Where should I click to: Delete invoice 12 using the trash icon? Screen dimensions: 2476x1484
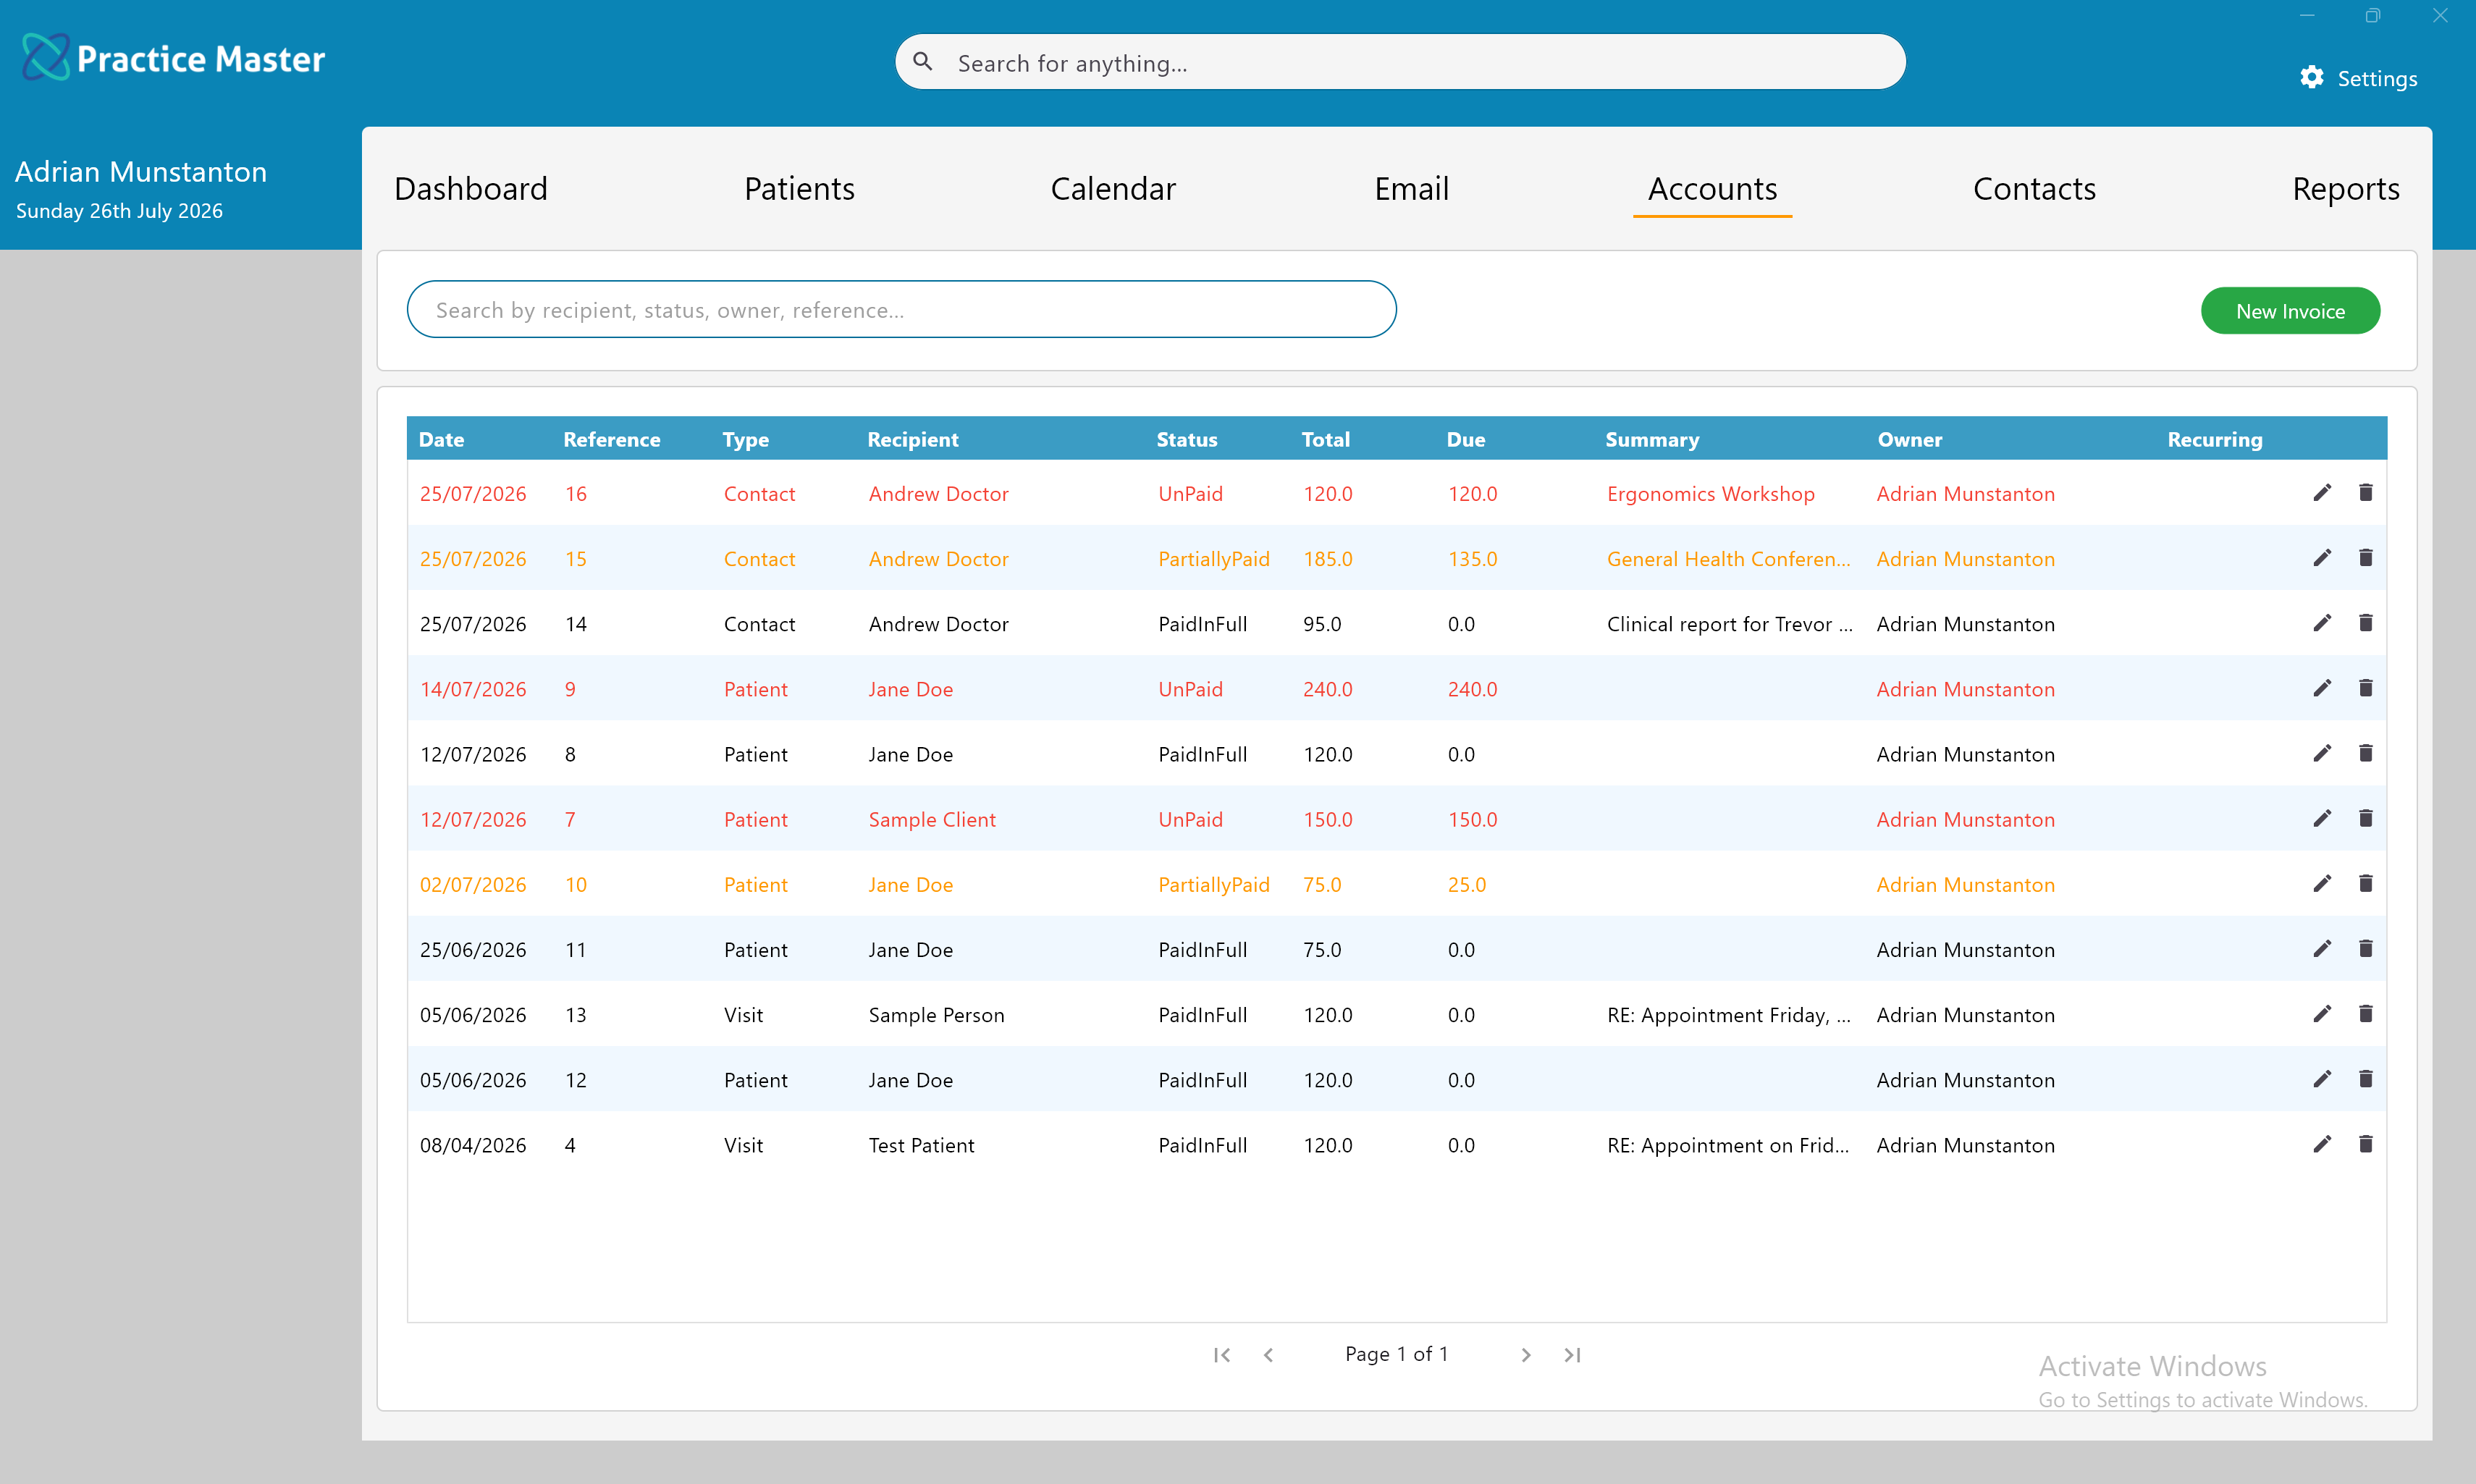tap(2365, 1078)
